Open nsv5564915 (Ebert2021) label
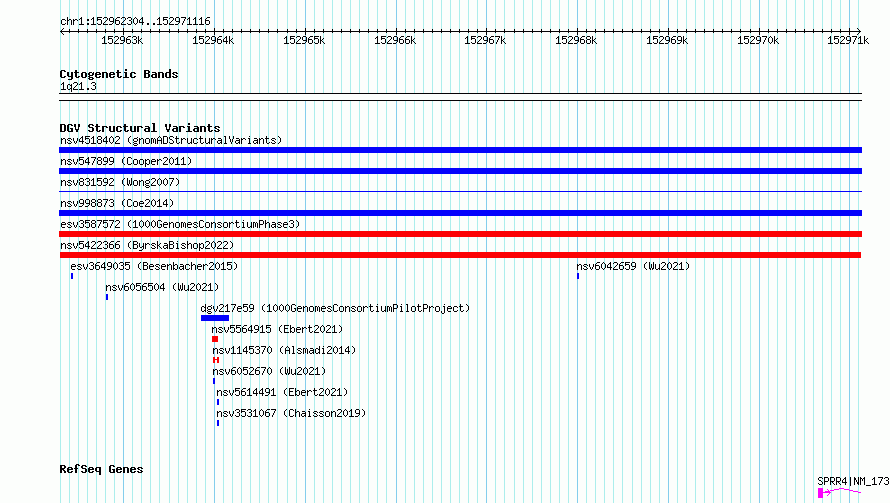 (x=277, y=329)
